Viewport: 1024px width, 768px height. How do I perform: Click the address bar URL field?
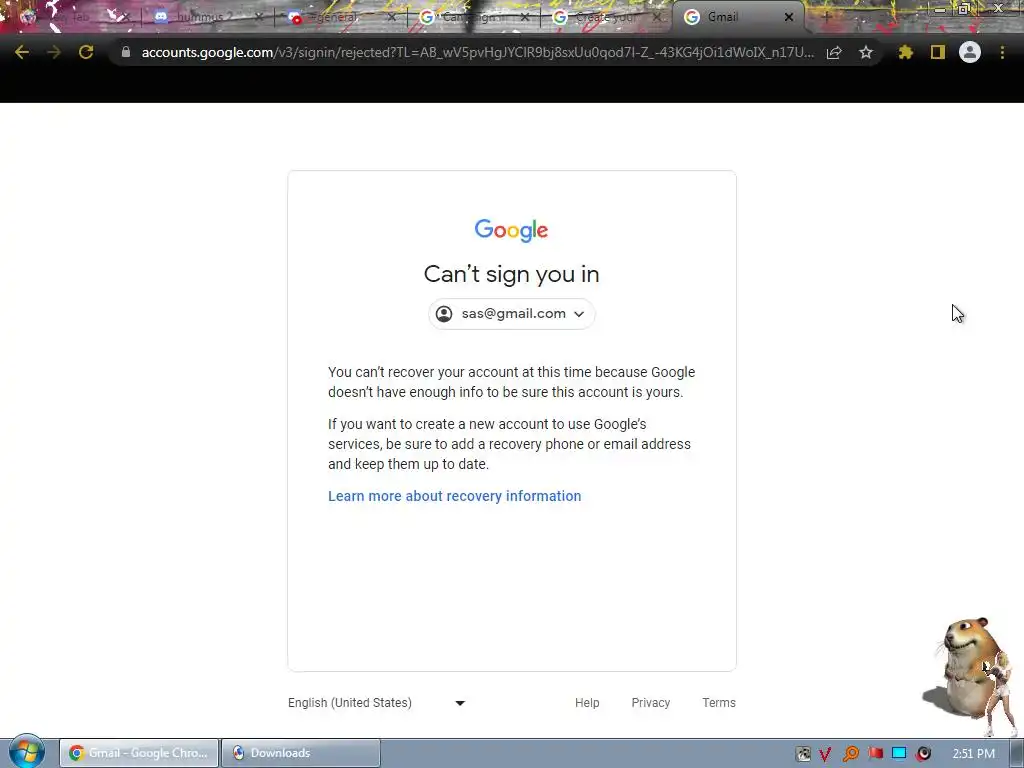tap(477, 52)
